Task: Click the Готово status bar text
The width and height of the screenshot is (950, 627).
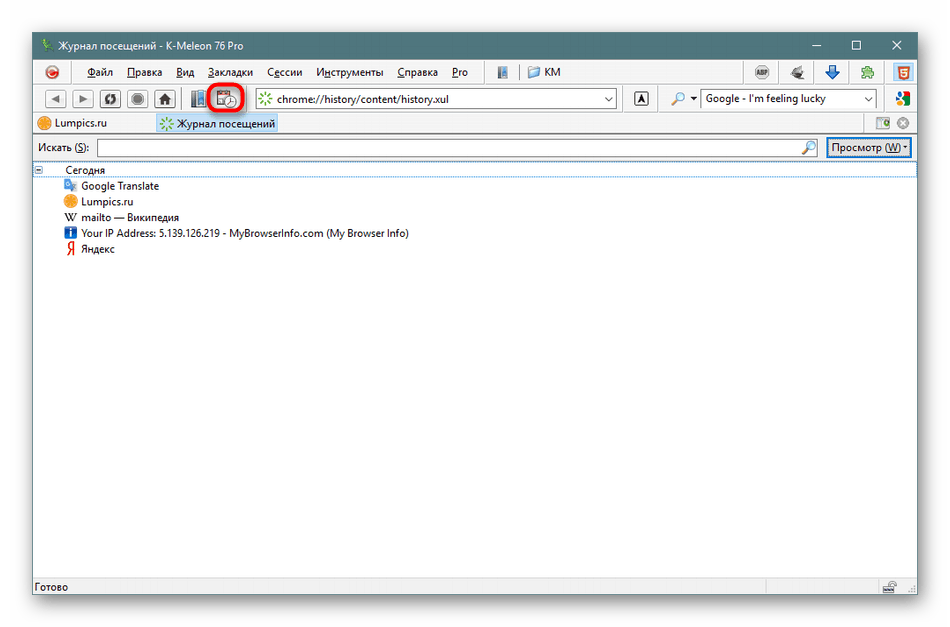Action: coord(51,586)
